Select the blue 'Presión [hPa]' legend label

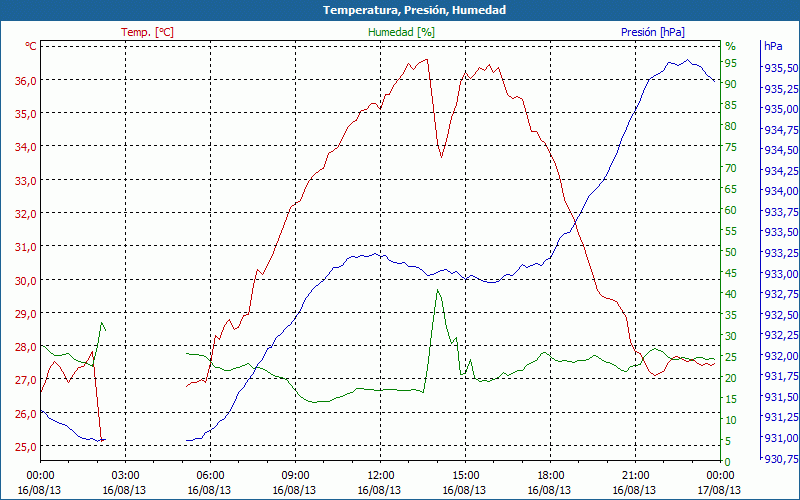[653, 33]
